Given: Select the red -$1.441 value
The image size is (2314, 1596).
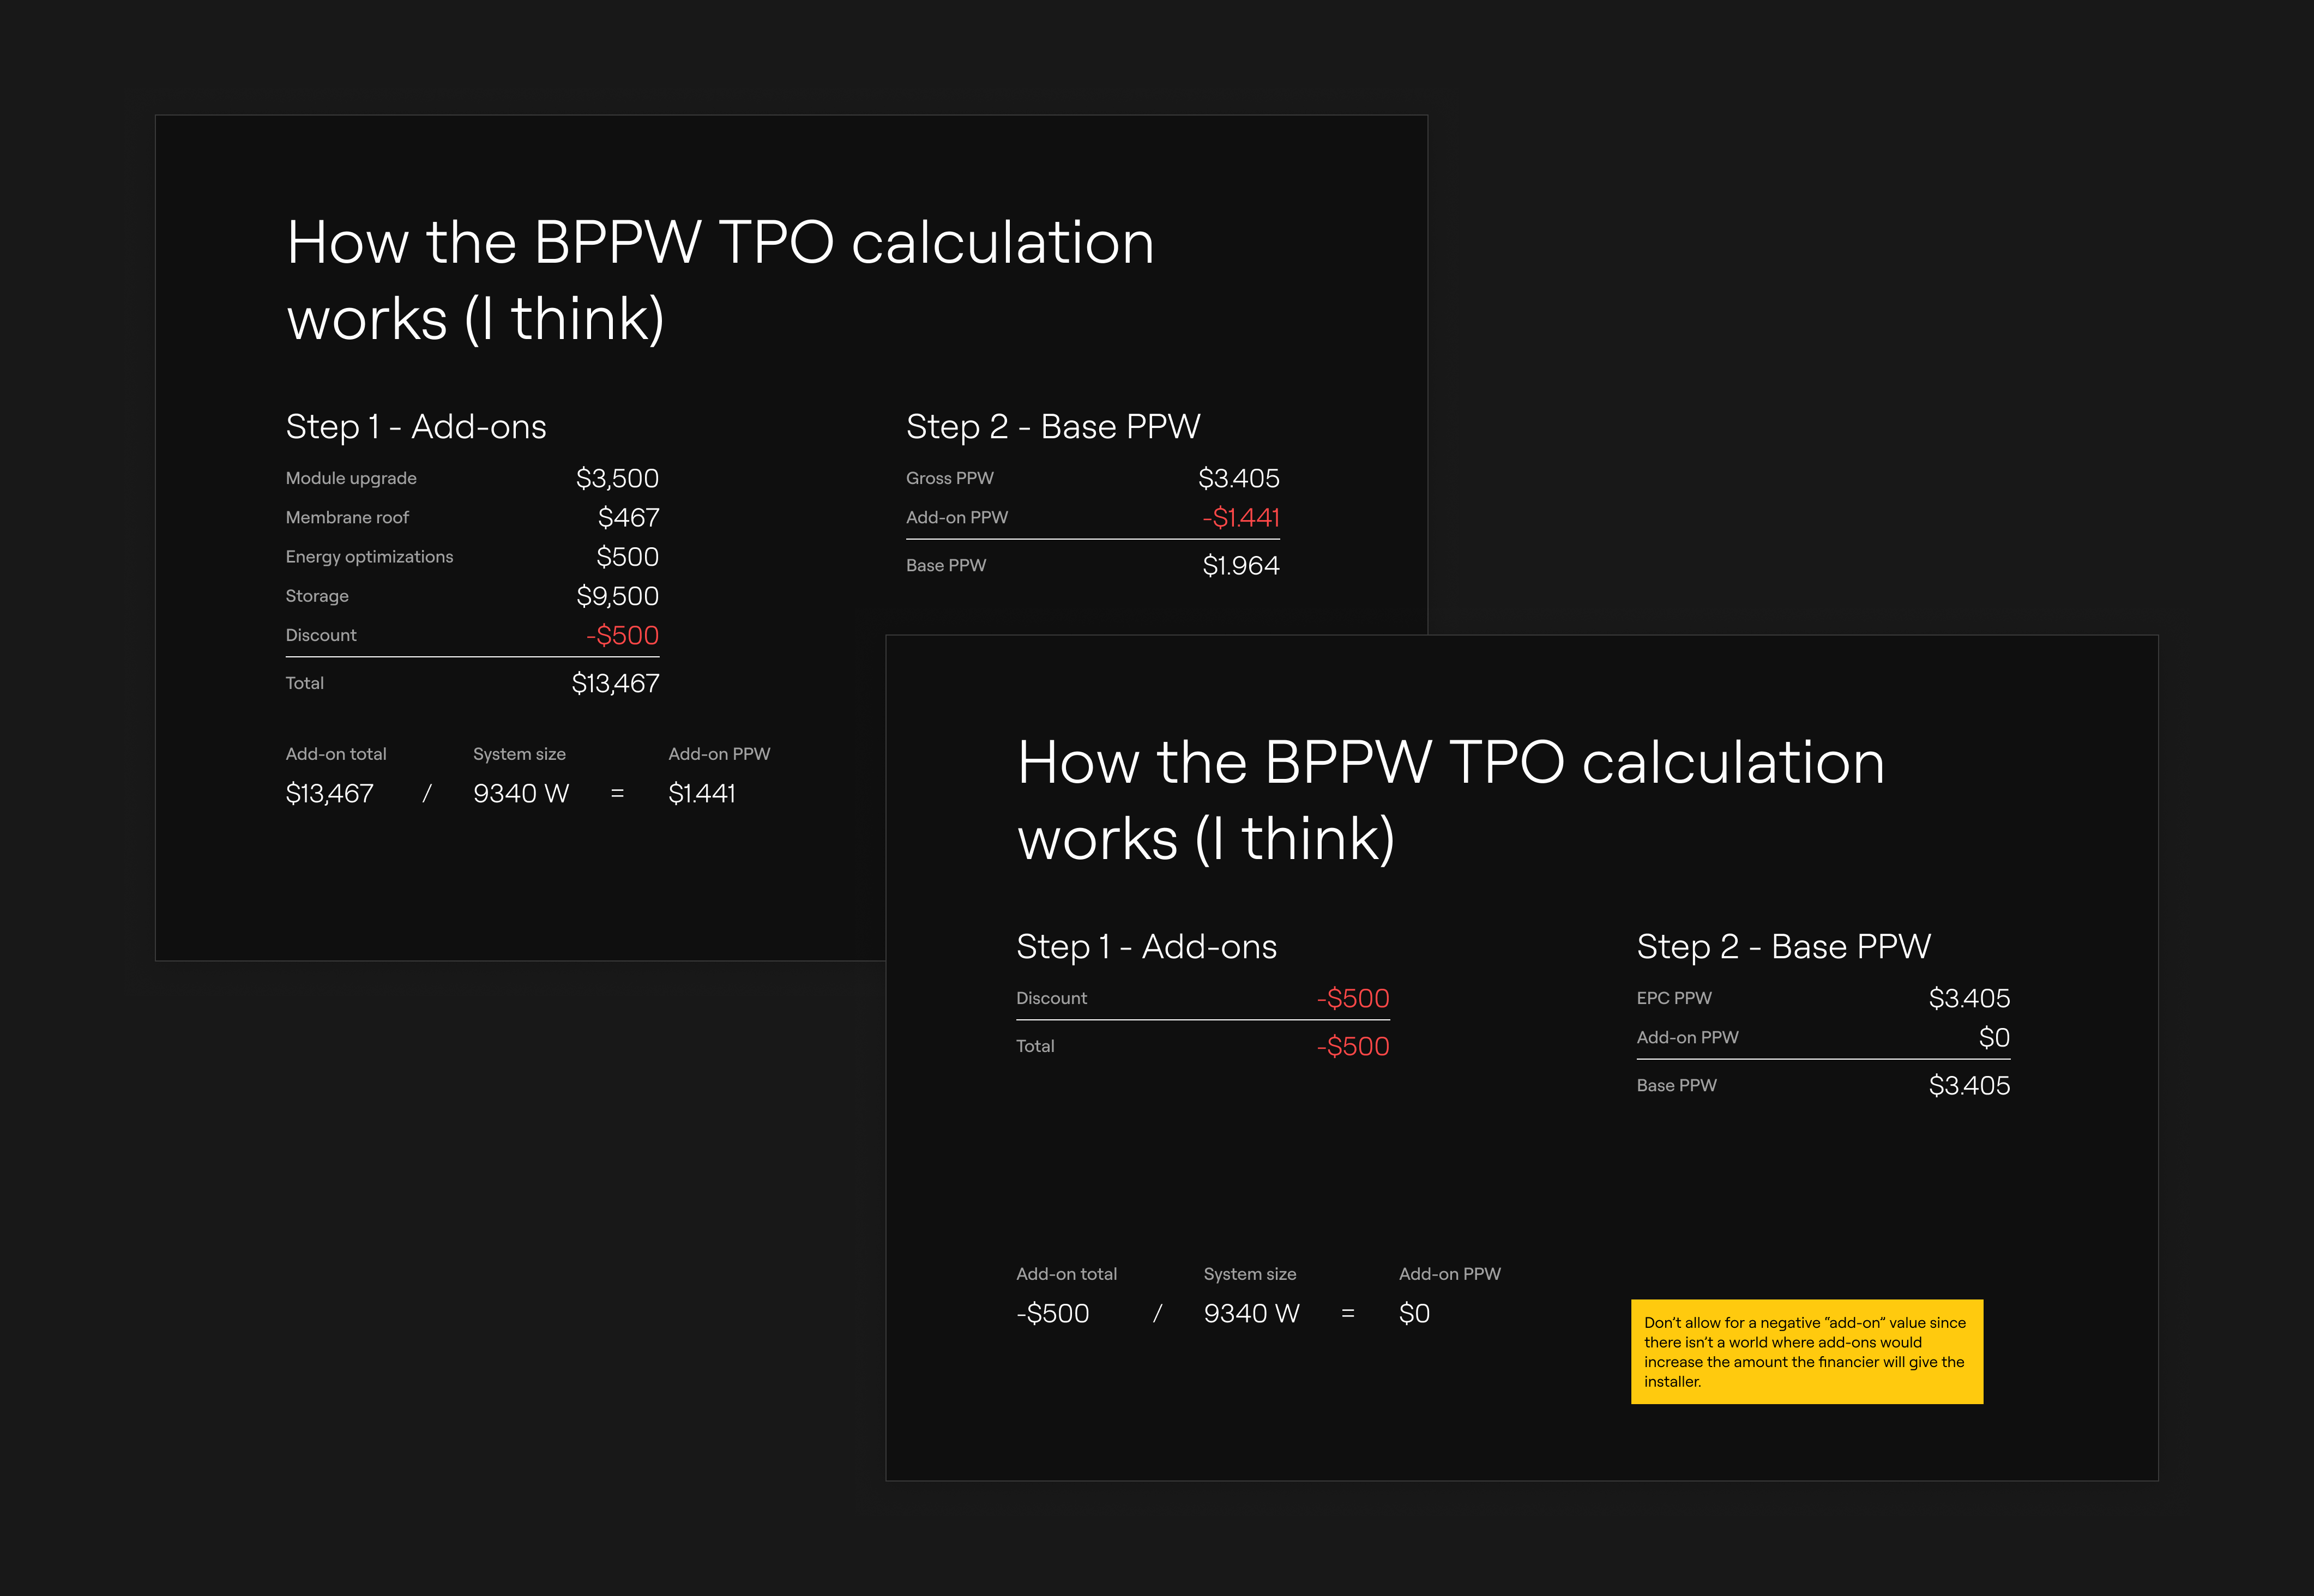Looking at the screenshot, I should (1241, 518).
